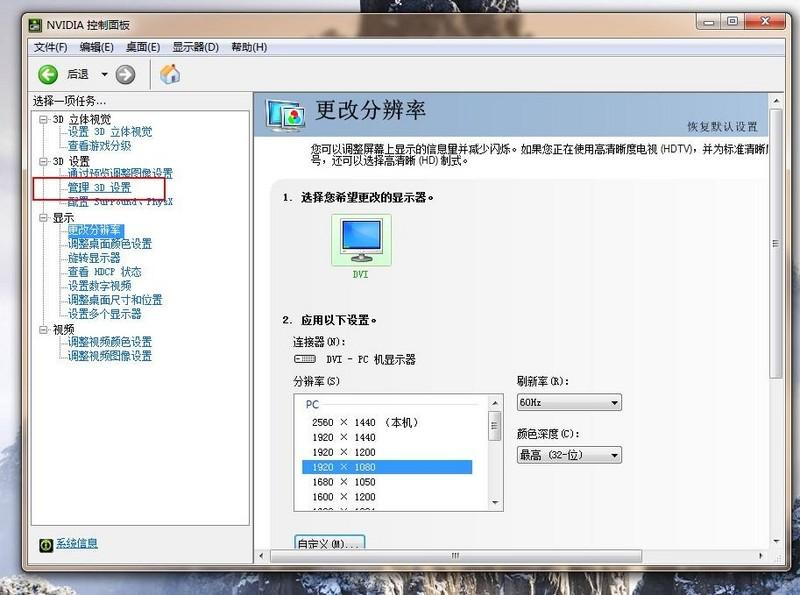Click the horizontal scrollbar thumb
This screenshot has width=800, height=595.
pyautogui.click(x=455, y=556)
